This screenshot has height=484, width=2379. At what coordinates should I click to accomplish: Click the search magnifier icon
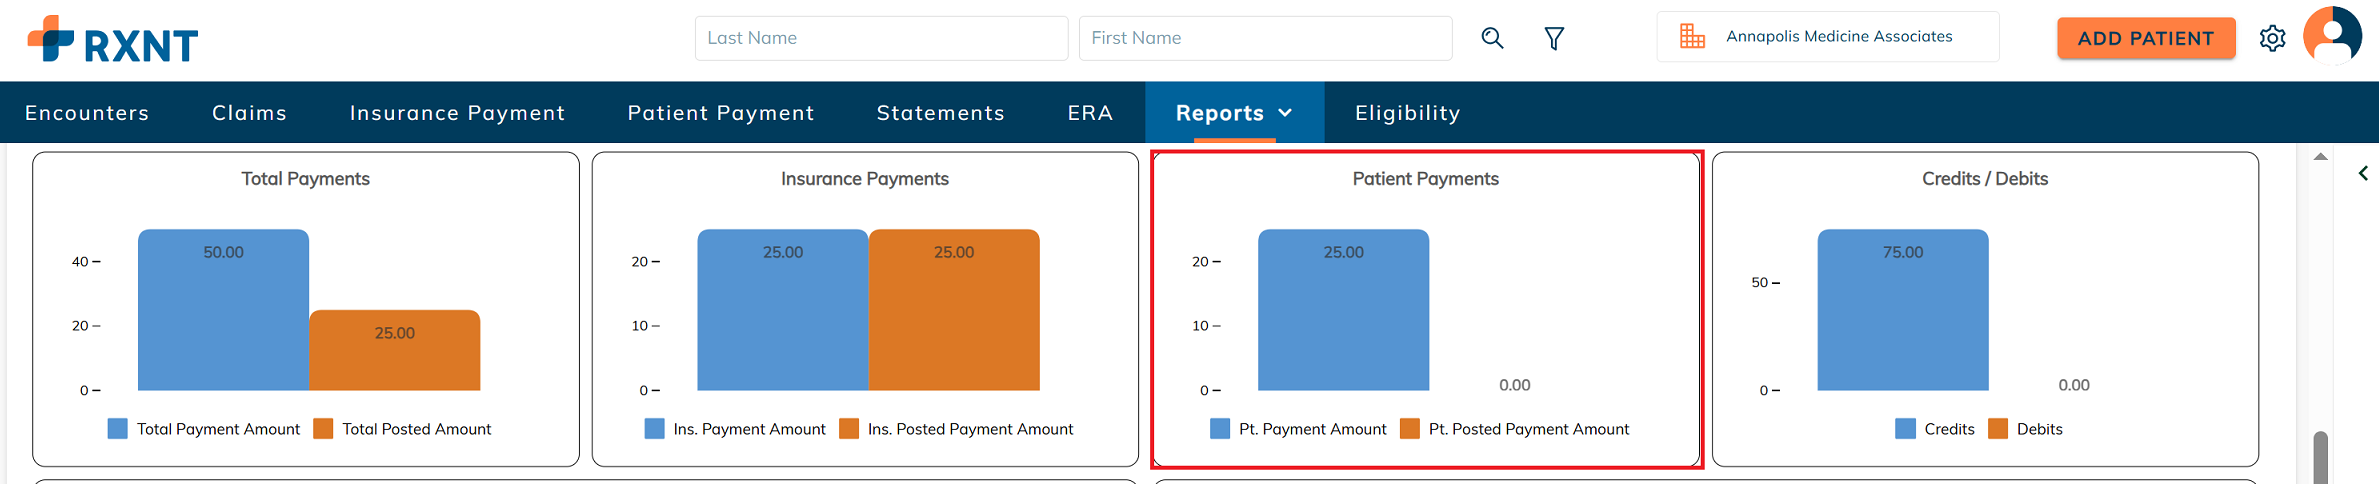pyautogui.click(x=1492, y=38)
